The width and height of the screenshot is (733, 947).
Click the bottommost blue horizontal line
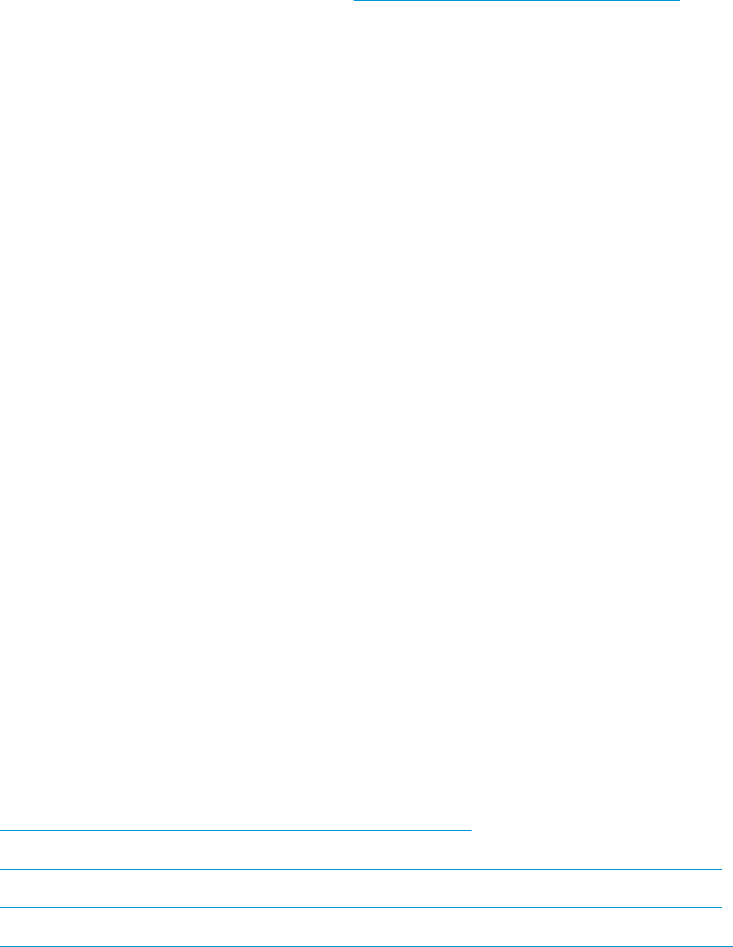(361, 945)
